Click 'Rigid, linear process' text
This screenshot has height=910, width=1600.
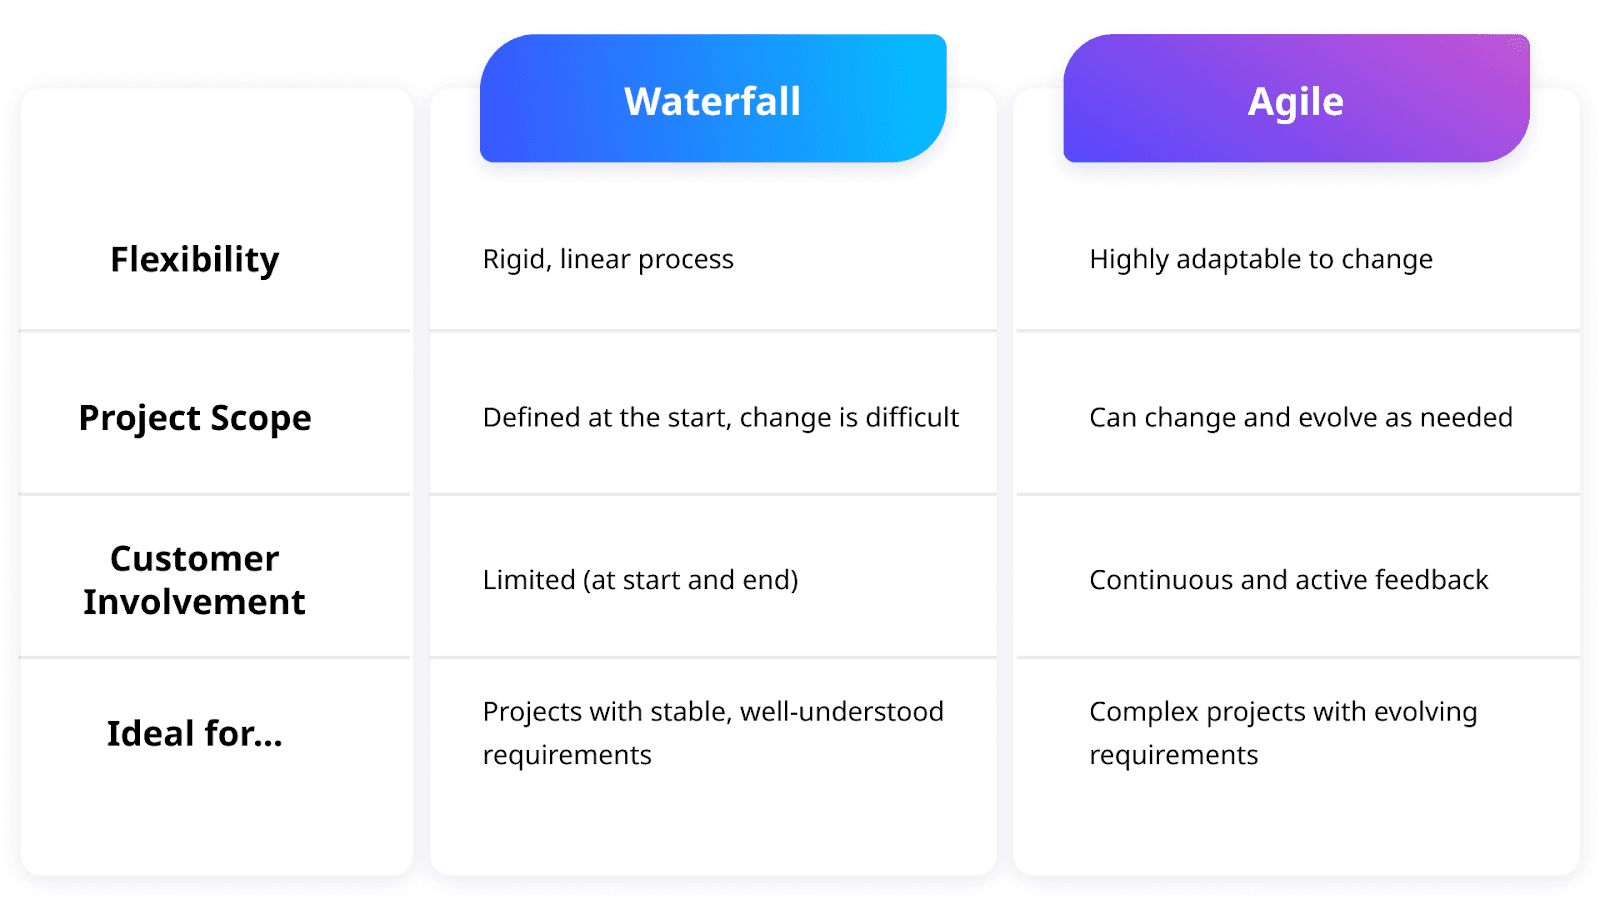tap(608, 260)
